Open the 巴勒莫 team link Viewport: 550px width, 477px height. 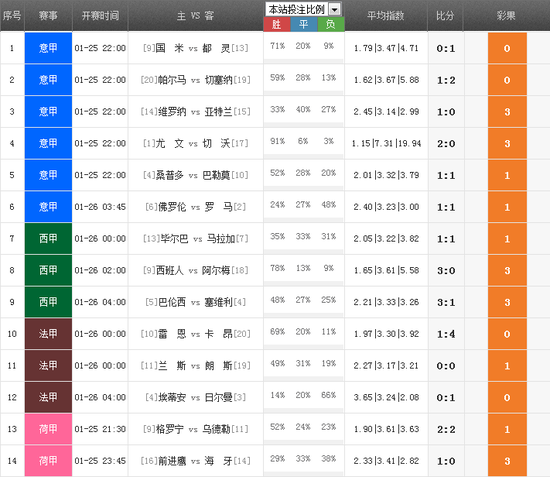216,175
